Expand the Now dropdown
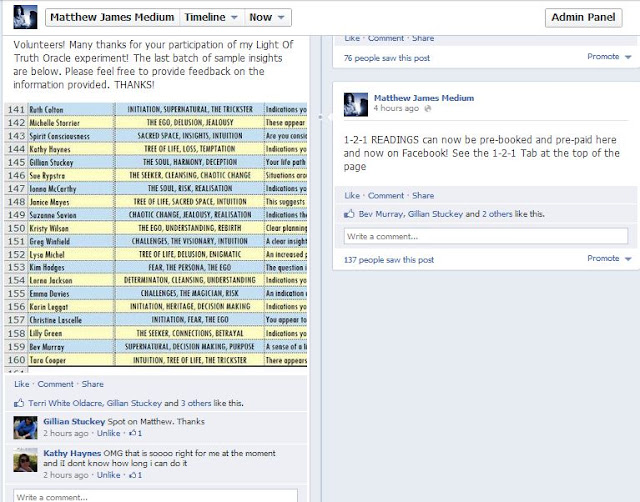640x502 pixels. coord(267,18)
